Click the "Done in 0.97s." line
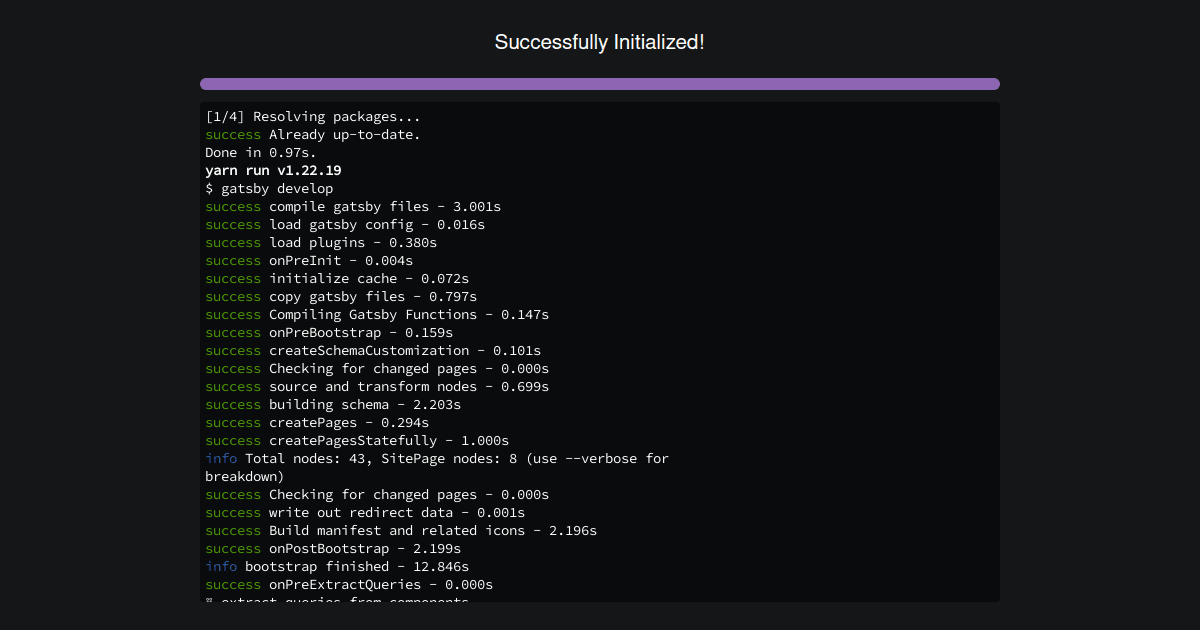This screenshot has width=1200, height=630. [x=260, y=153]
